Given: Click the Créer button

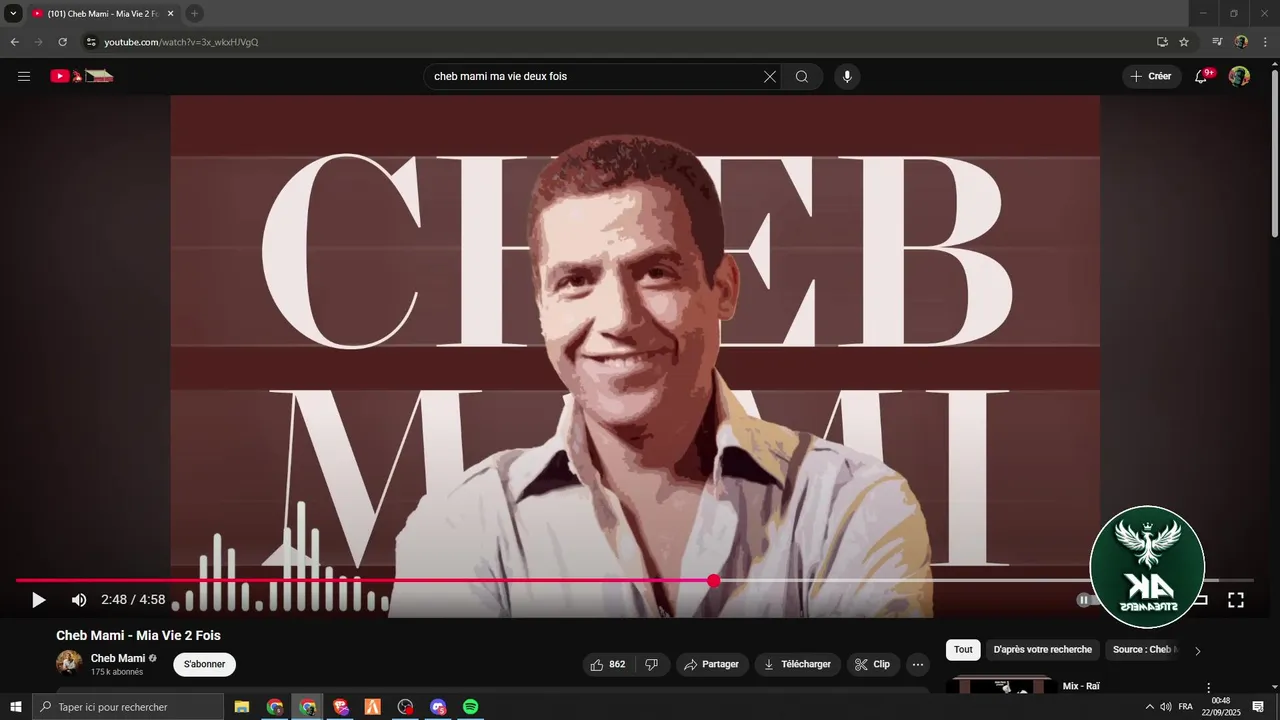Looking at the screenshot, I should point(1151,76).
